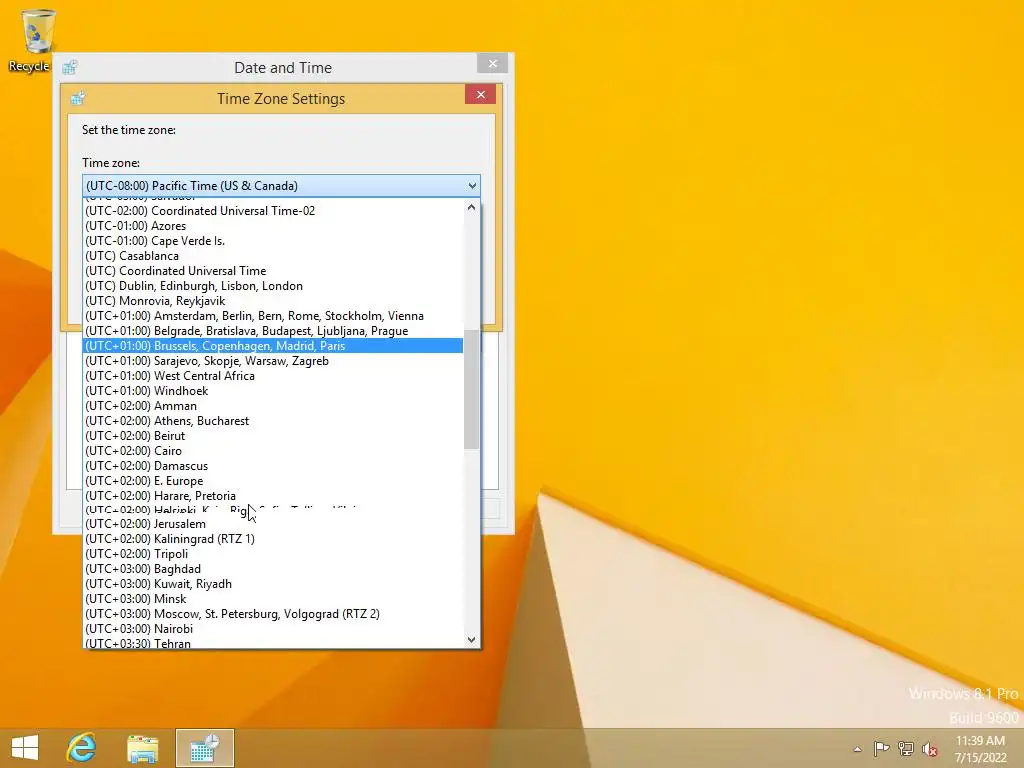Open Action Center flag icon
Screen dimensions: 1024x768
click(x=881, y=748)
